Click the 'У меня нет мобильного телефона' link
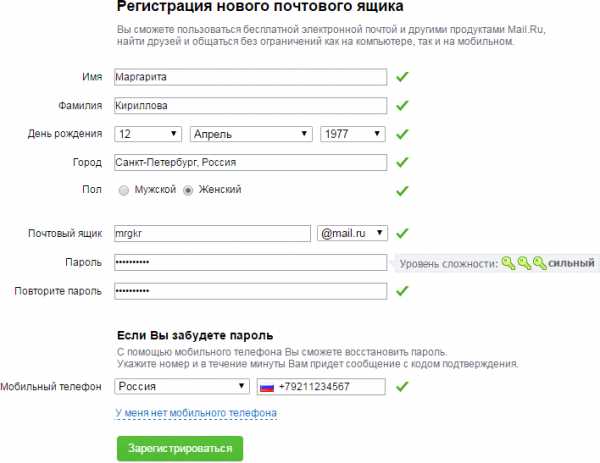 click(196, 413)
